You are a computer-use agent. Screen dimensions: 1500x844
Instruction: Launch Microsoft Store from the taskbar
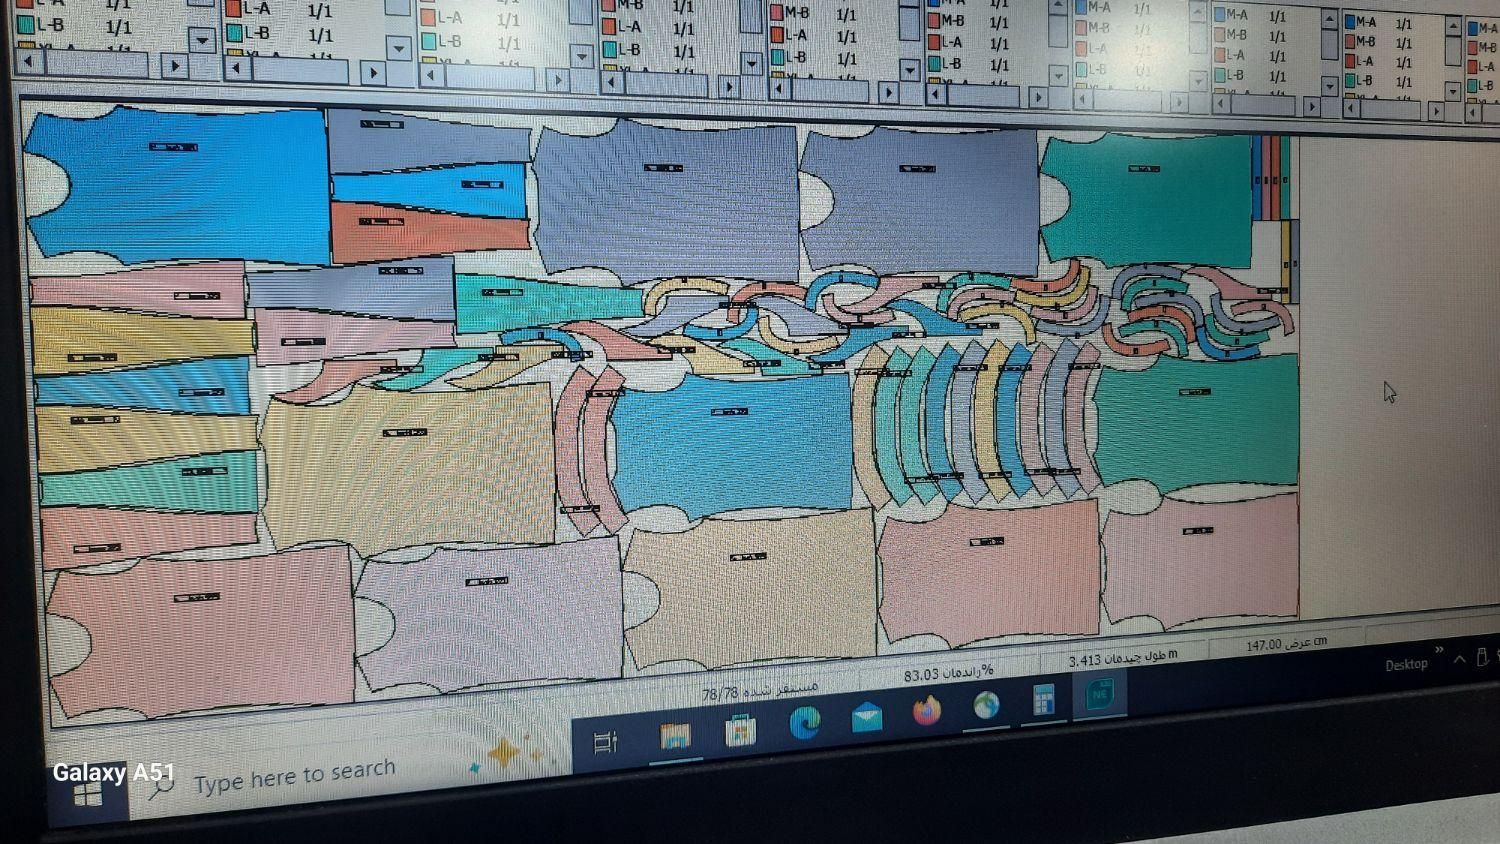740,730
